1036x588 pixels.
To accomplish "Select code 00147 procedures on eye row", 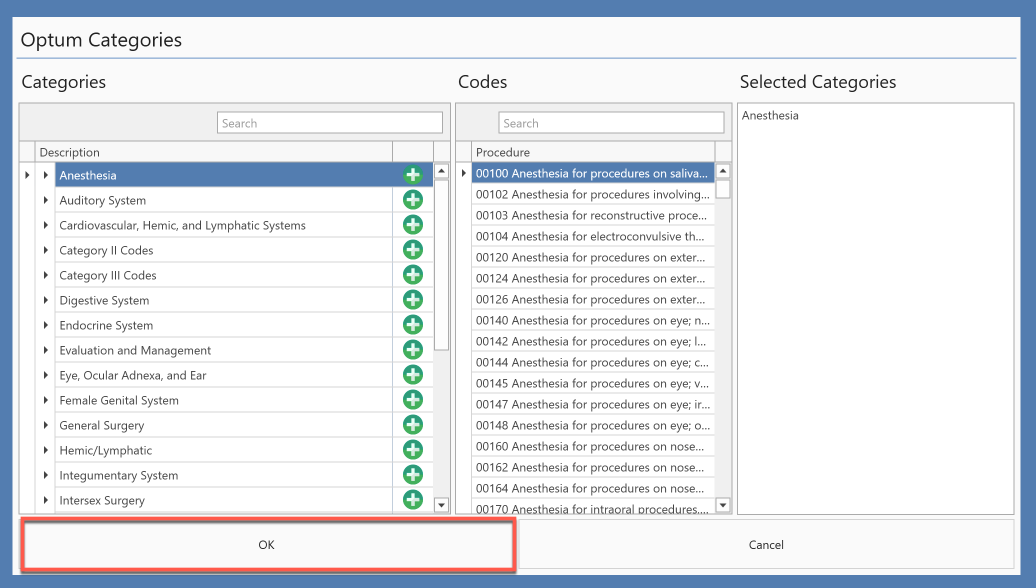I will [593, 404].
